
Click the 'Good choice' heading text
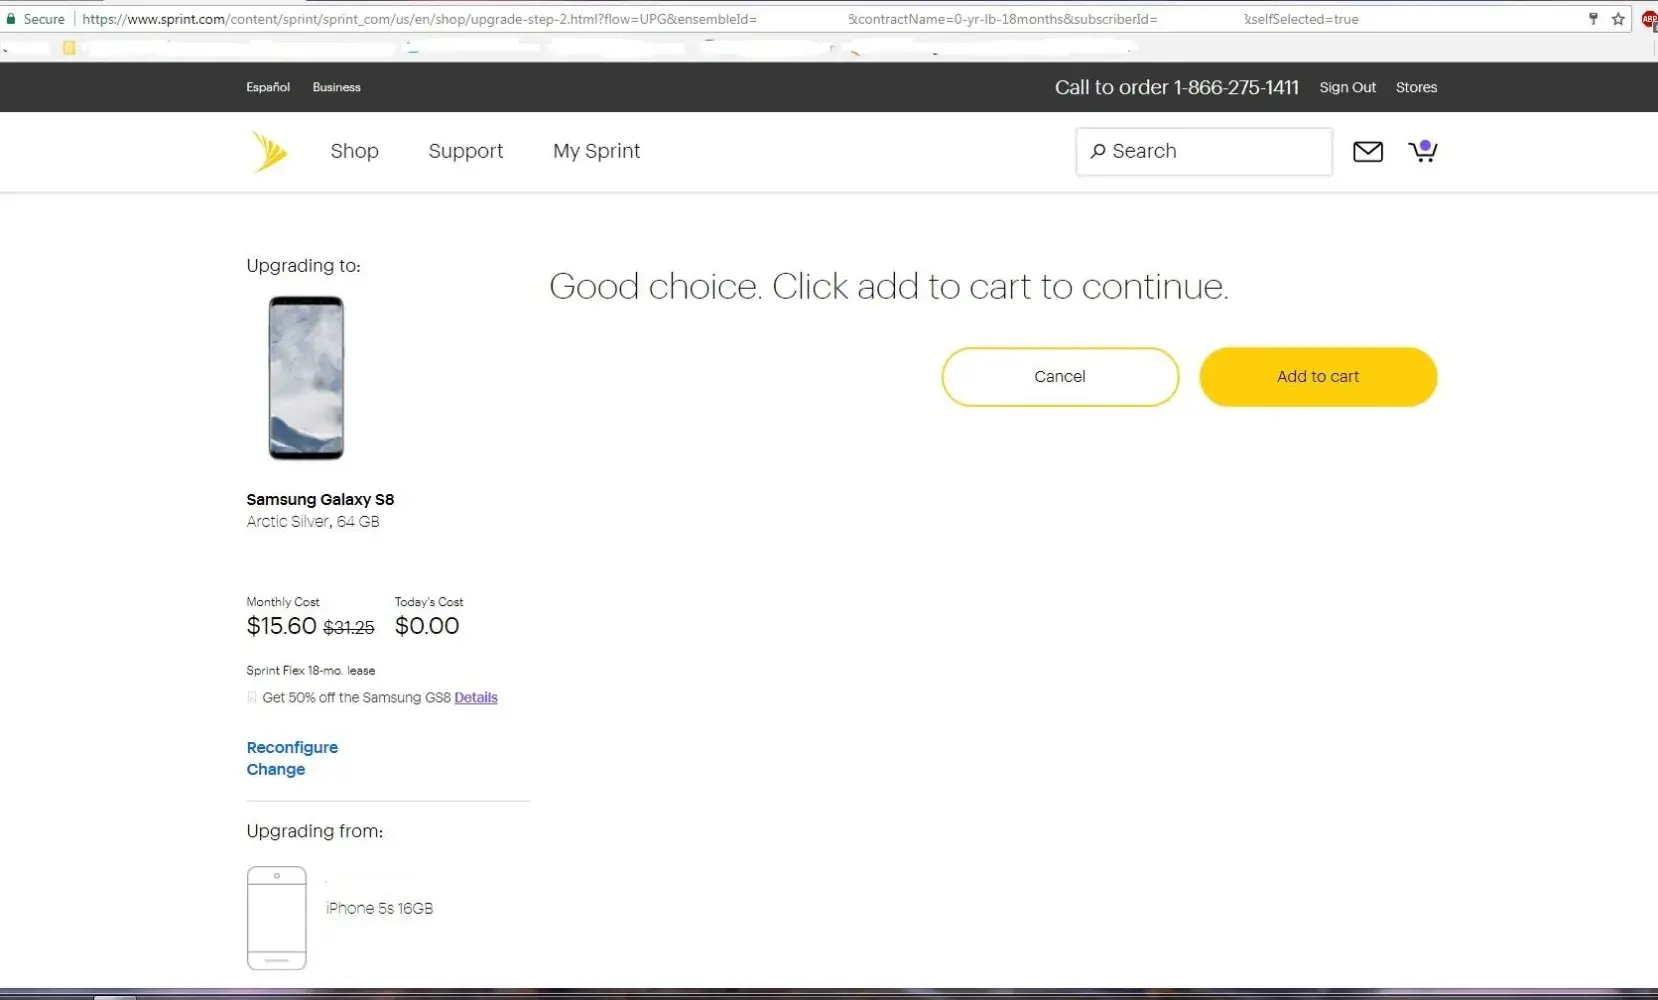tap(889, 287)
